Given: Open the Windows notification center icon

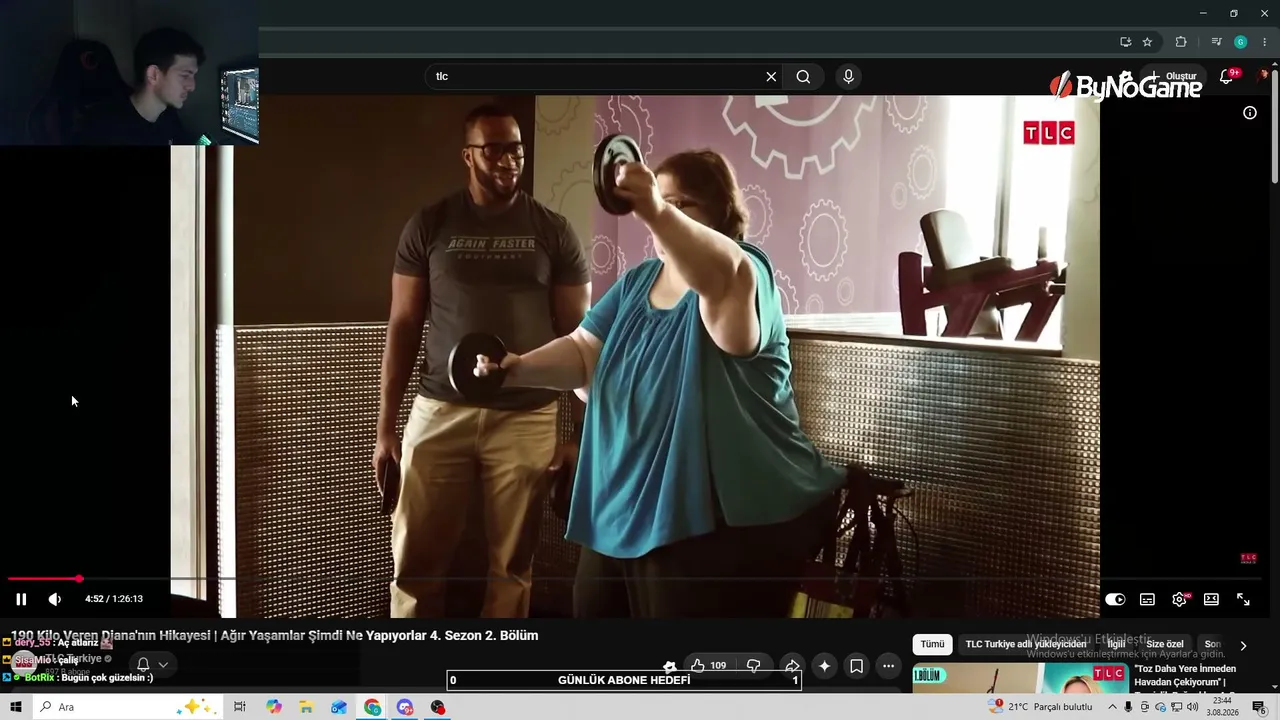Looking at the screenshot, I should (1259, 707).
